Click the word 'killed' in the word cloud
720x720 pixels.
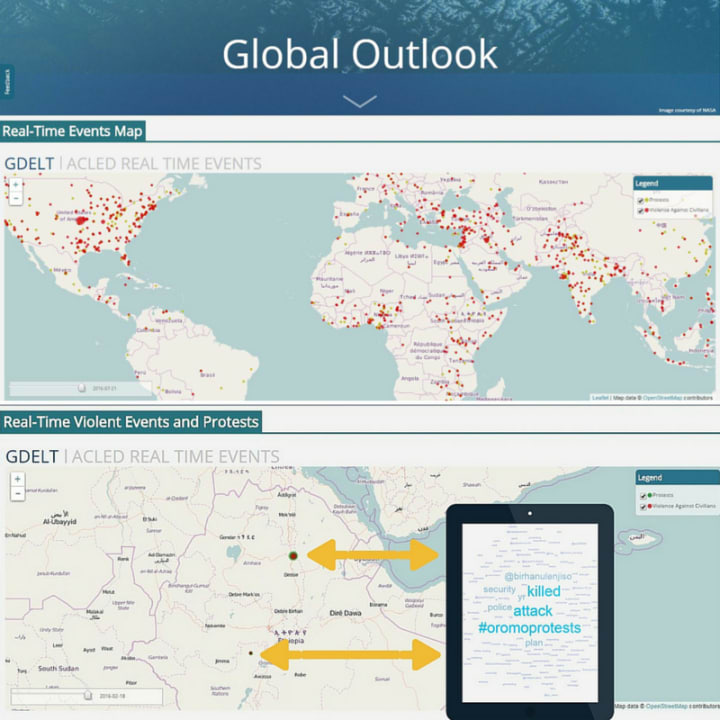click(x=544, y=591)
